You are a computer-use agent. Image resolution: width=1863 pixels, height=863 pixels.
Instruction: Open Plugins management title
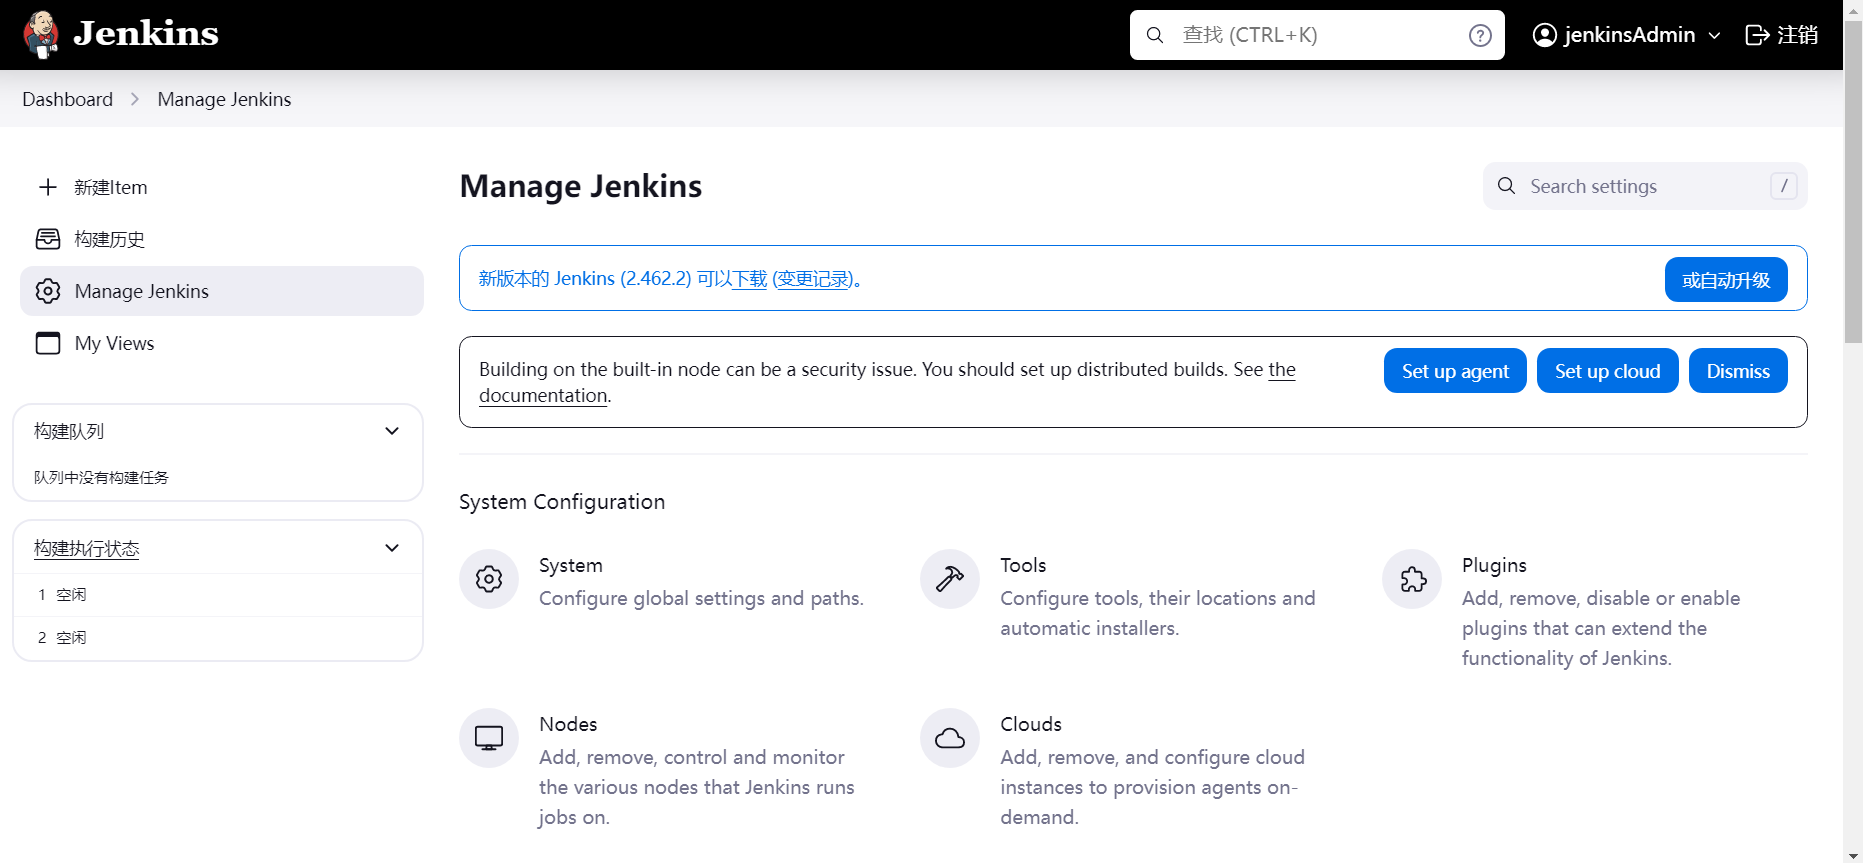tap(1494, 565)
